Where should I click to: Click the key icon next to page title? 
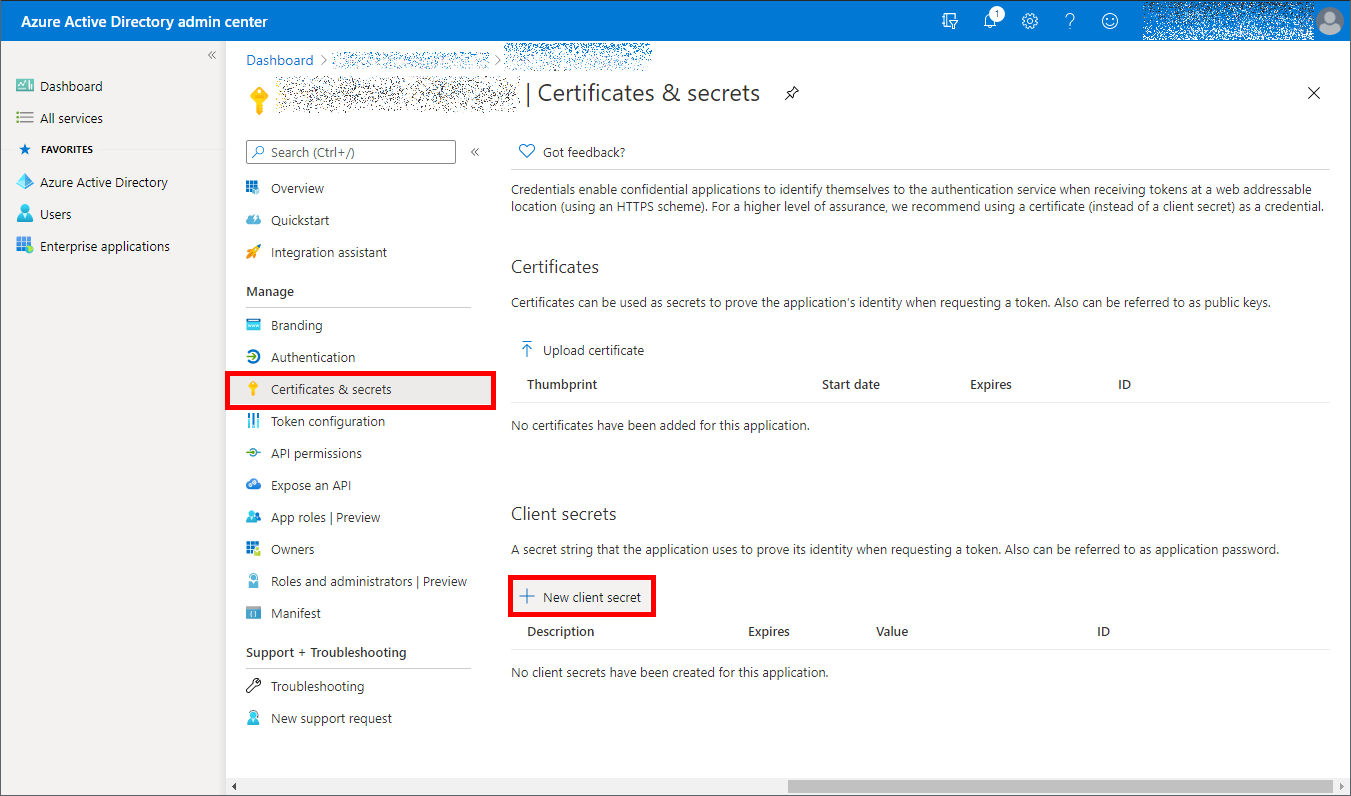(259, 100)
